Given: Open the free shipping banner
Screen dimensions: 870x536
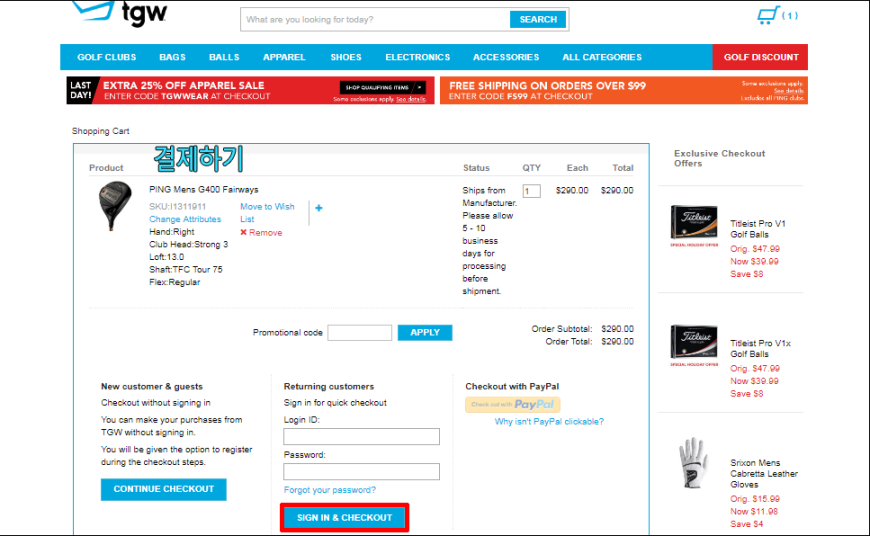Looking at the screenshot, I should tap(624, 90).
